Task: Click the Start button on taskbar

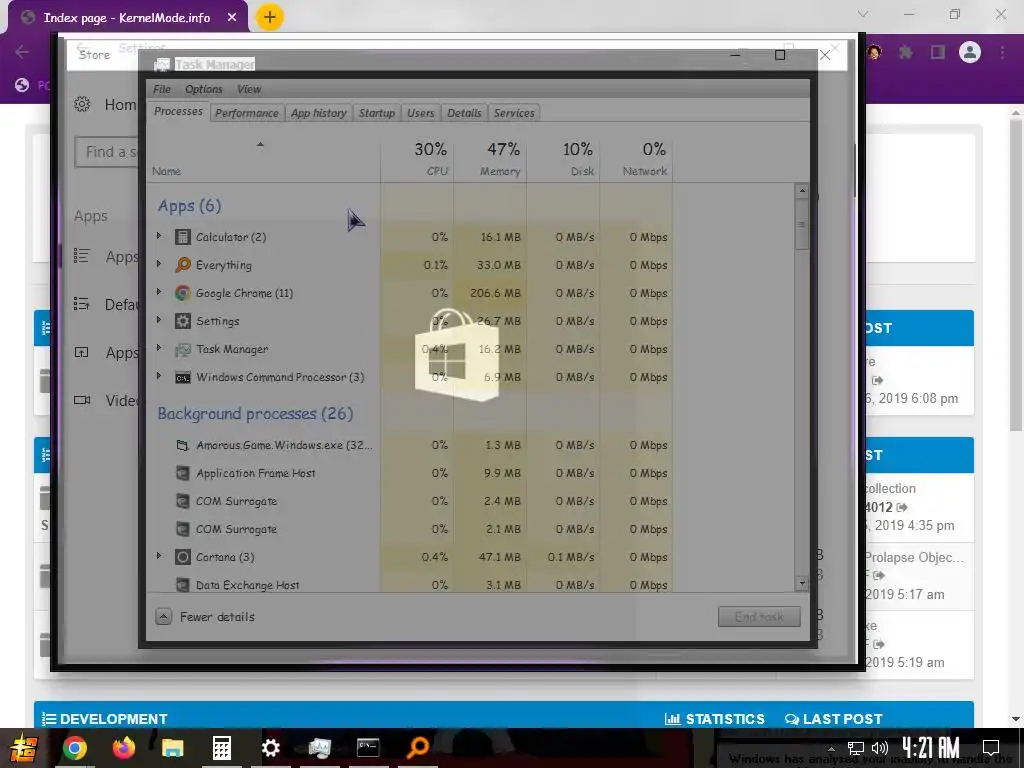Action: point(24,748)
